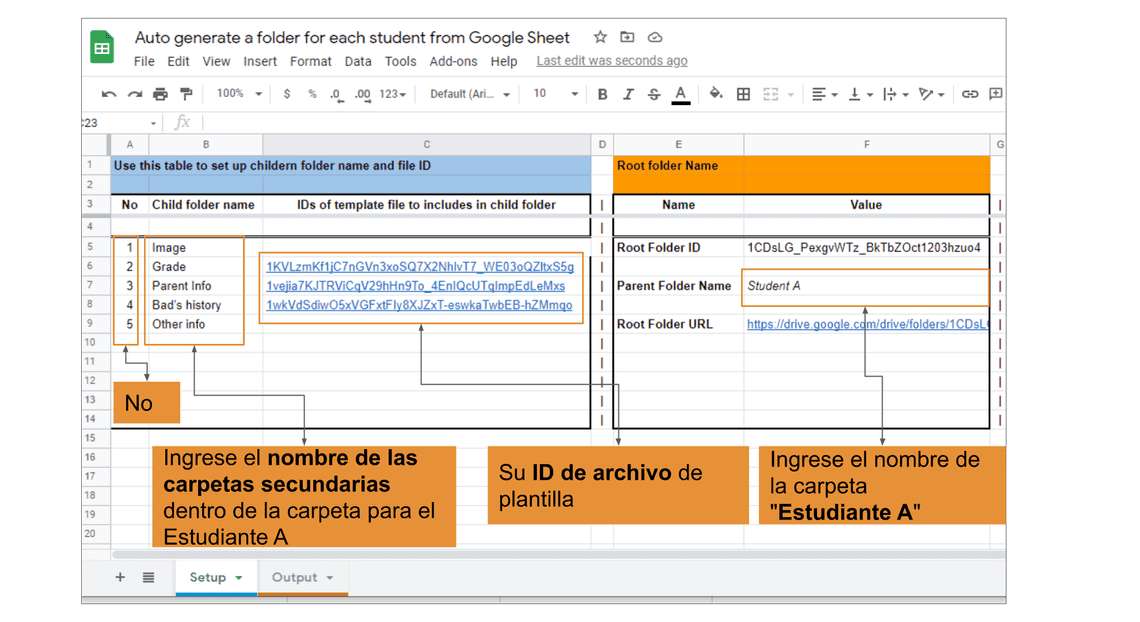Viewport: 1140px width, 622px height.
Task: Open the borders tool
Action: coord(743,94)
